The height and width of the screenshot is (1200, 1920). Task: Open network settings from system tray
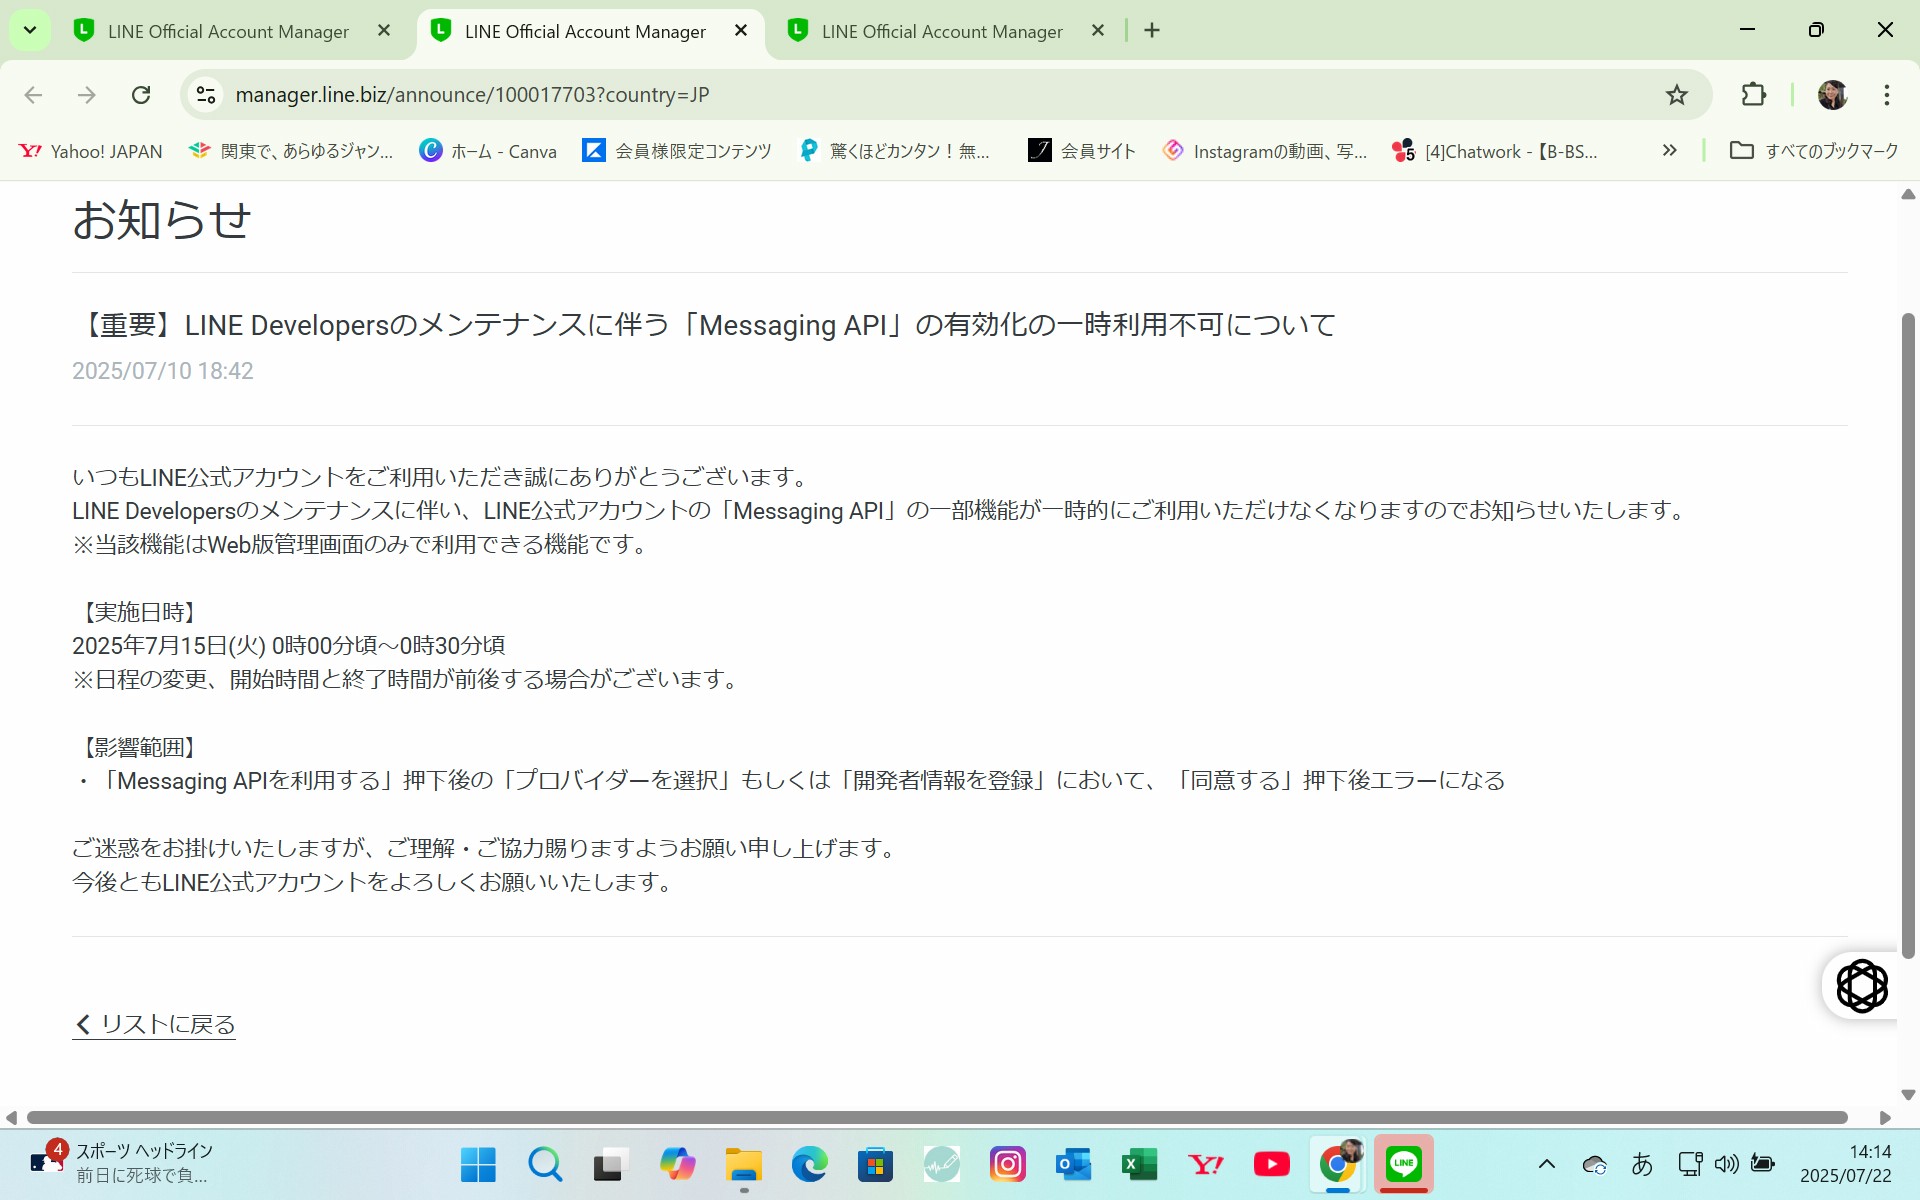[1690, 1164]
